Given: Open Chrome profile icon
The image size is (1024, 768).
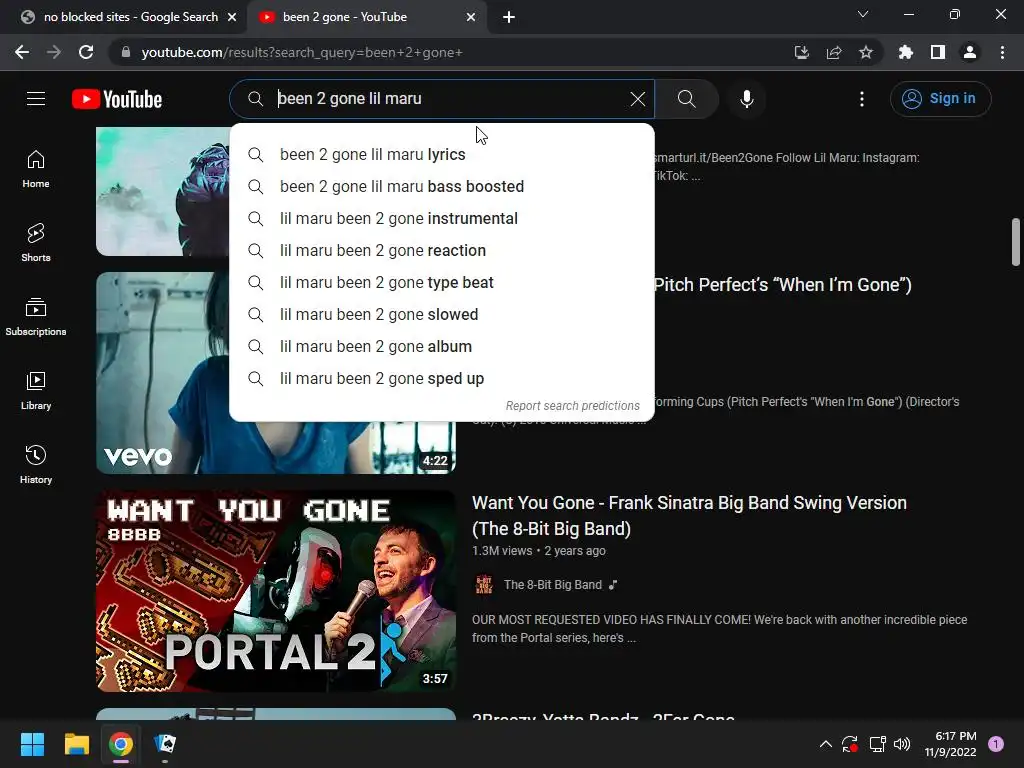Looking at the screenshot, I should [970, 52].
